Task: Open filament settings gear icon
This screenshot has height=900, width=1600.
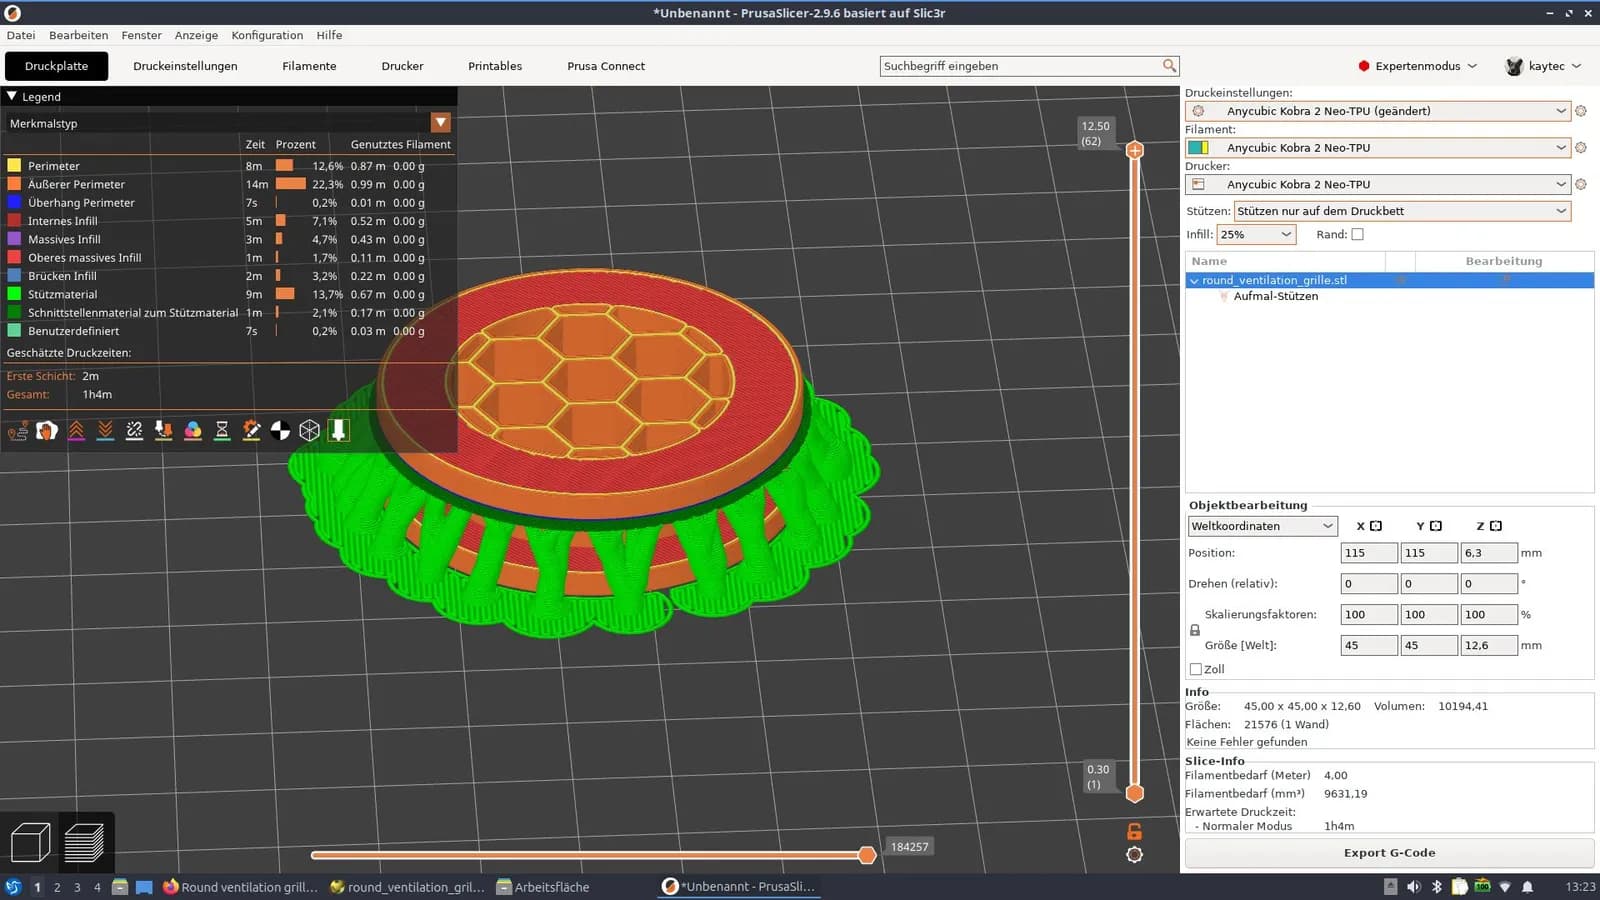Action: click(1581, 148)
